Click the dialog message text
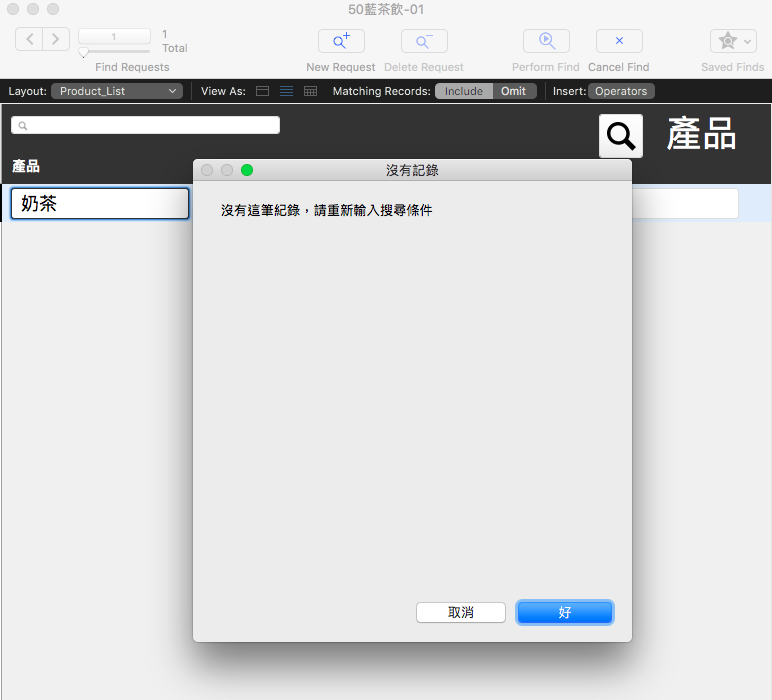The width and height of the screenshot is (772, 700). (x=326, y=211)
